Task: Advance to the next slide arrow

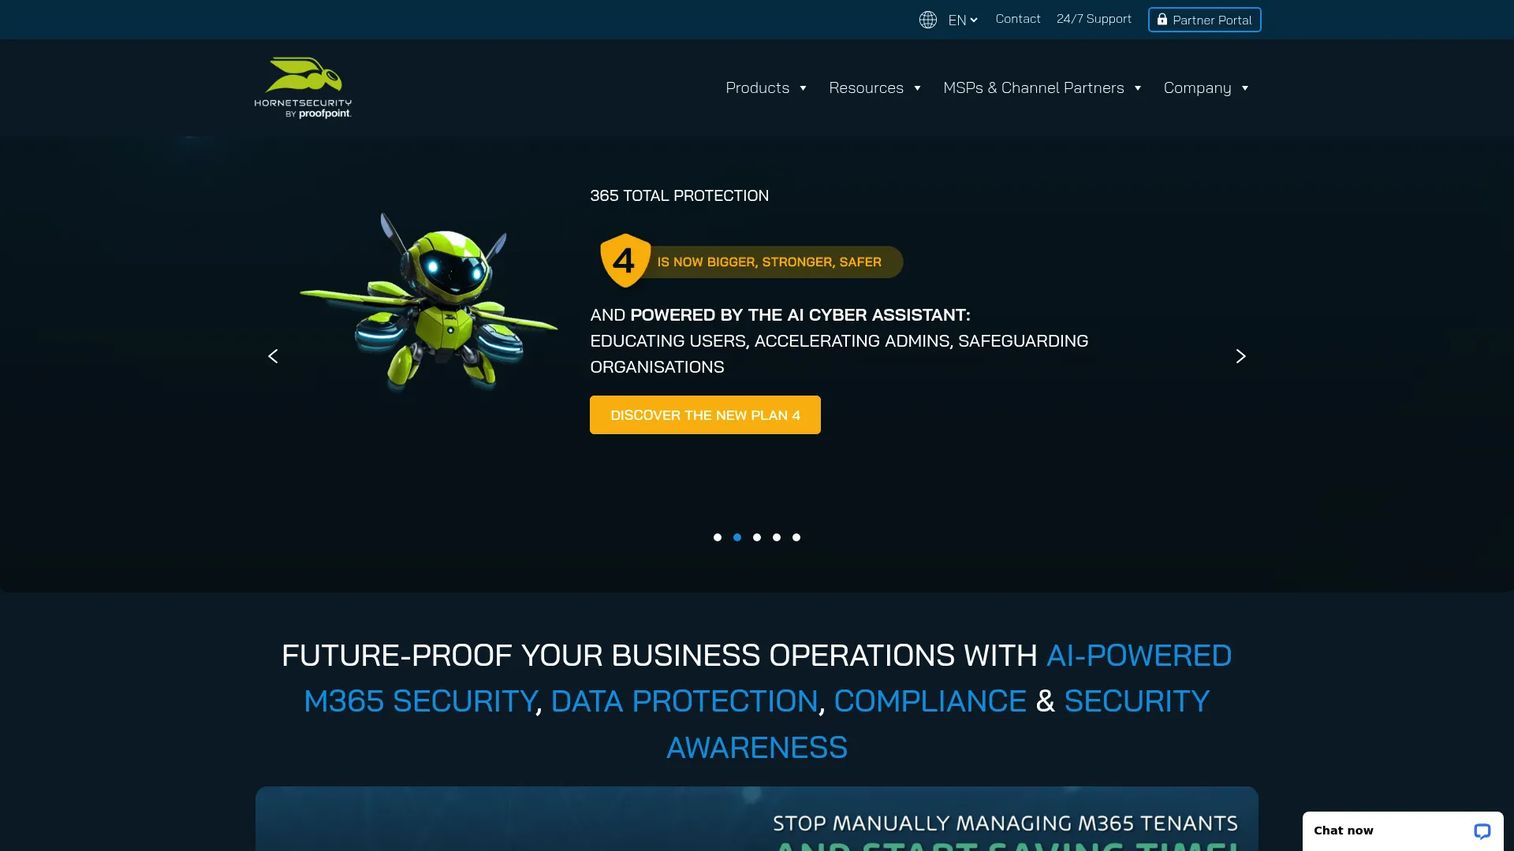Action: [x=1241, y=356]
